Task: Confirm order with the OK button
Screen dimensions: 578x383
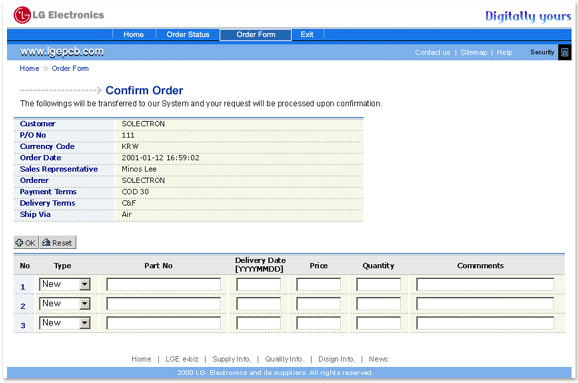Action: (26, 243)
